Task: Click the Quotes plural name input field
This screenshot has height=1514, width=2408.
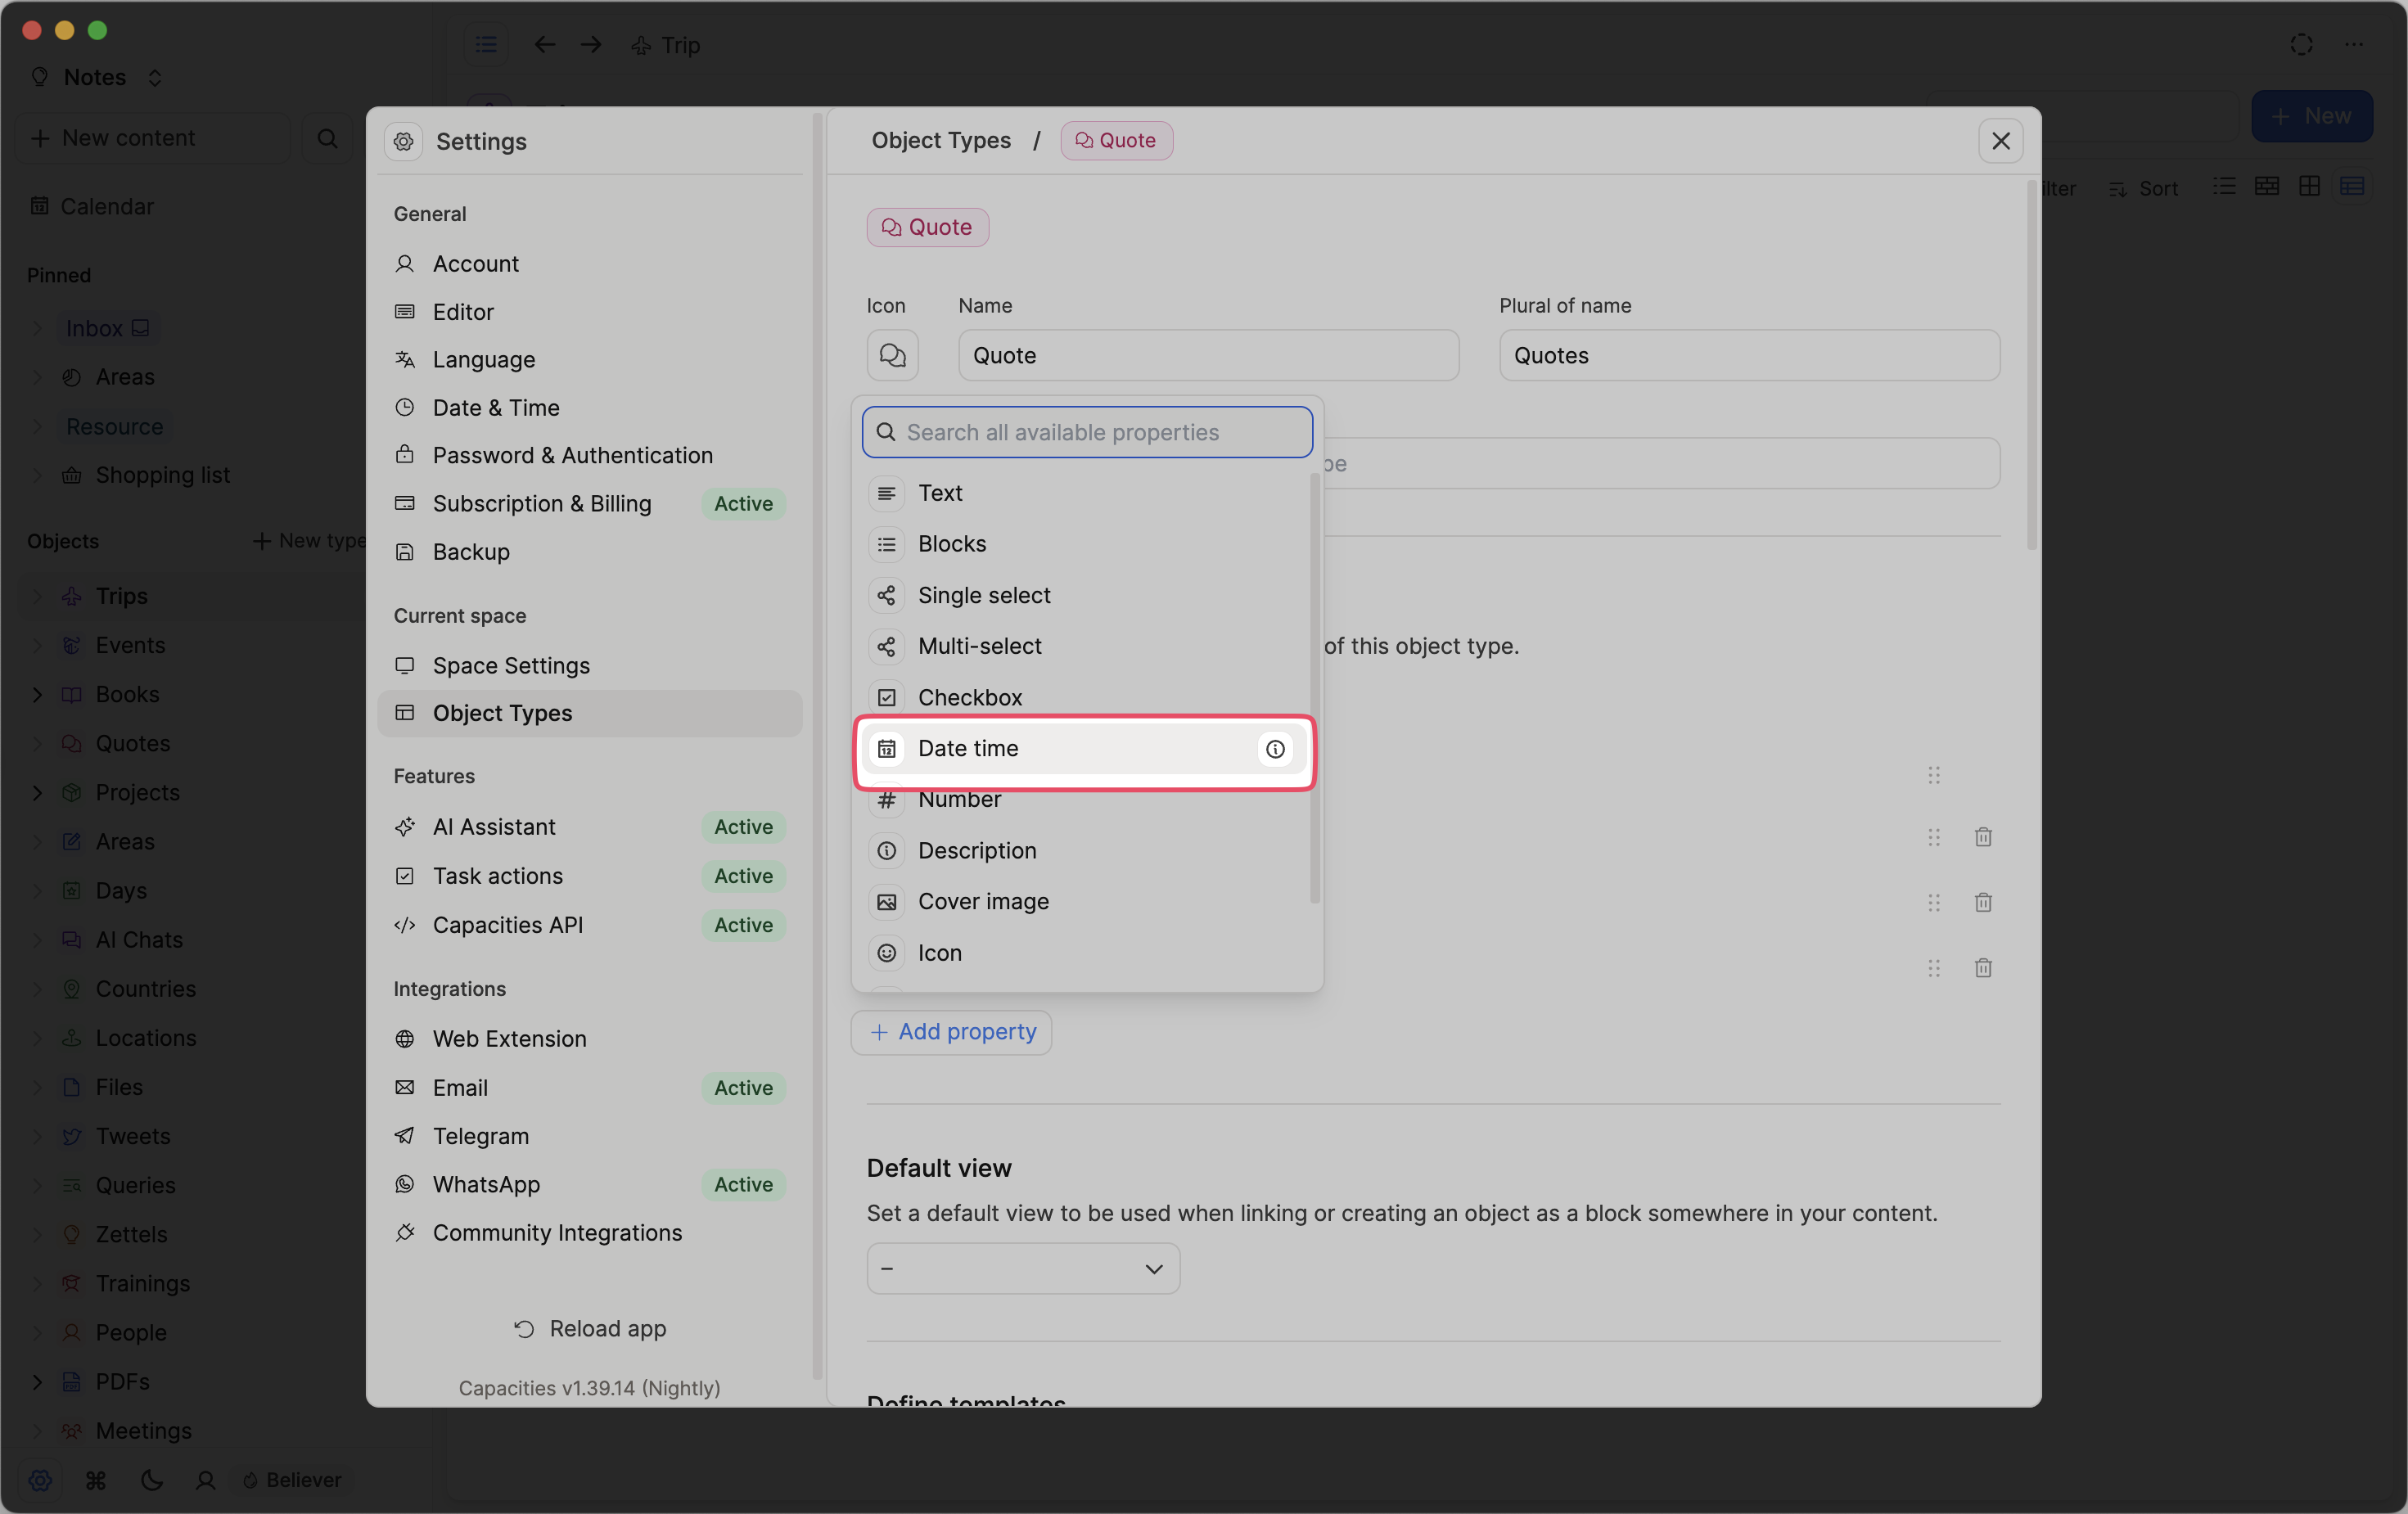Action: tap(1749, 354)
